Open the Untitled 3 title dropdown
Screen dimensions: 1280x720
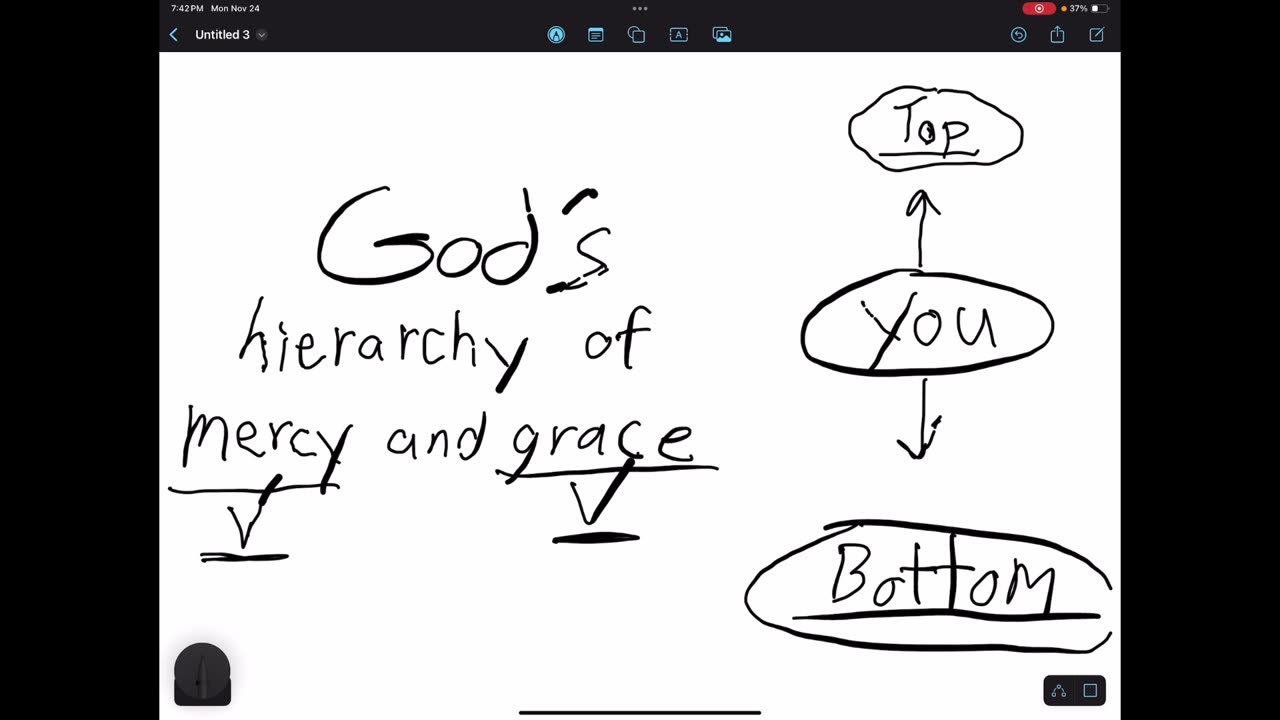261,35
